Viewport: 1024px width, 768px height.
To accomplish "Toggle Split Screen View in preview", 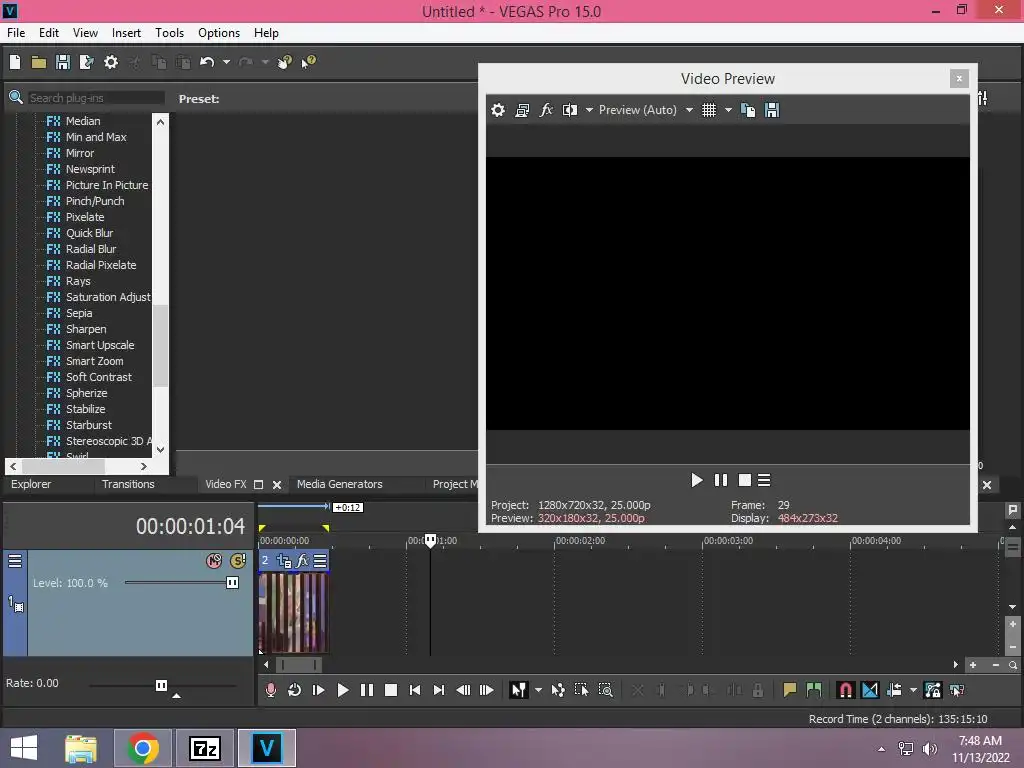I will 570,110.
